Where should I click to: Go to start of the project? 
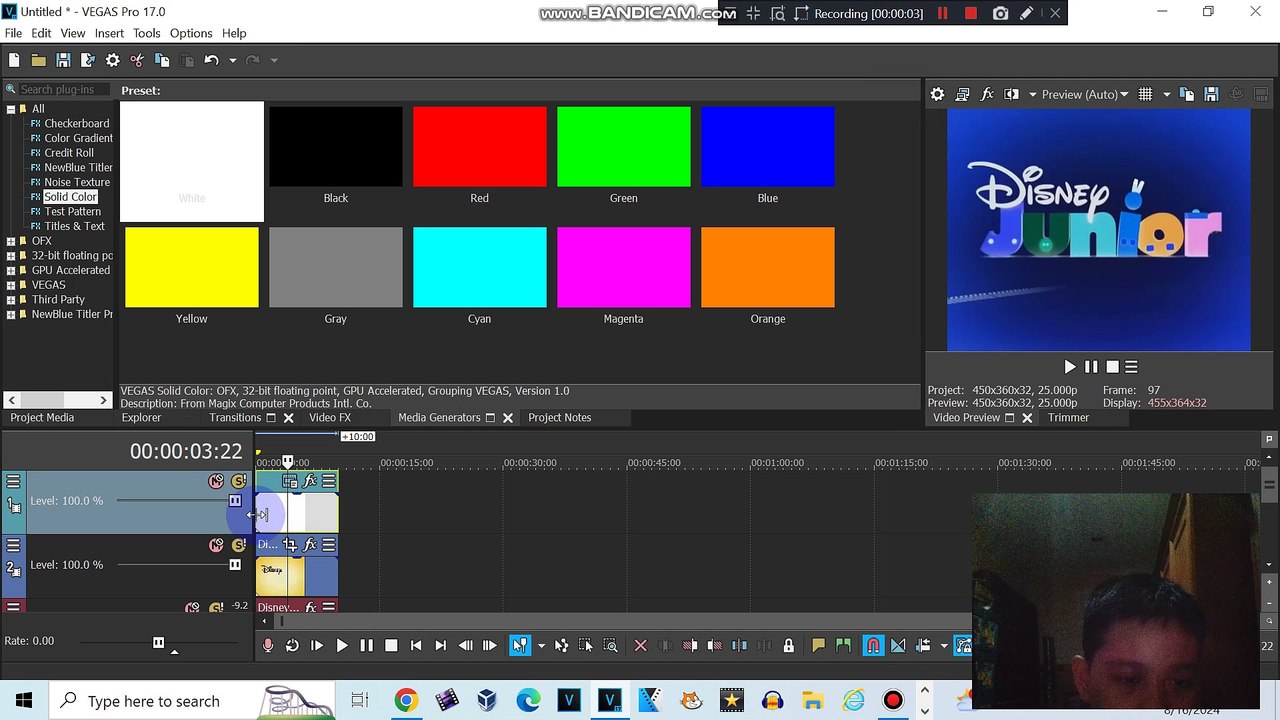point(416,646)
